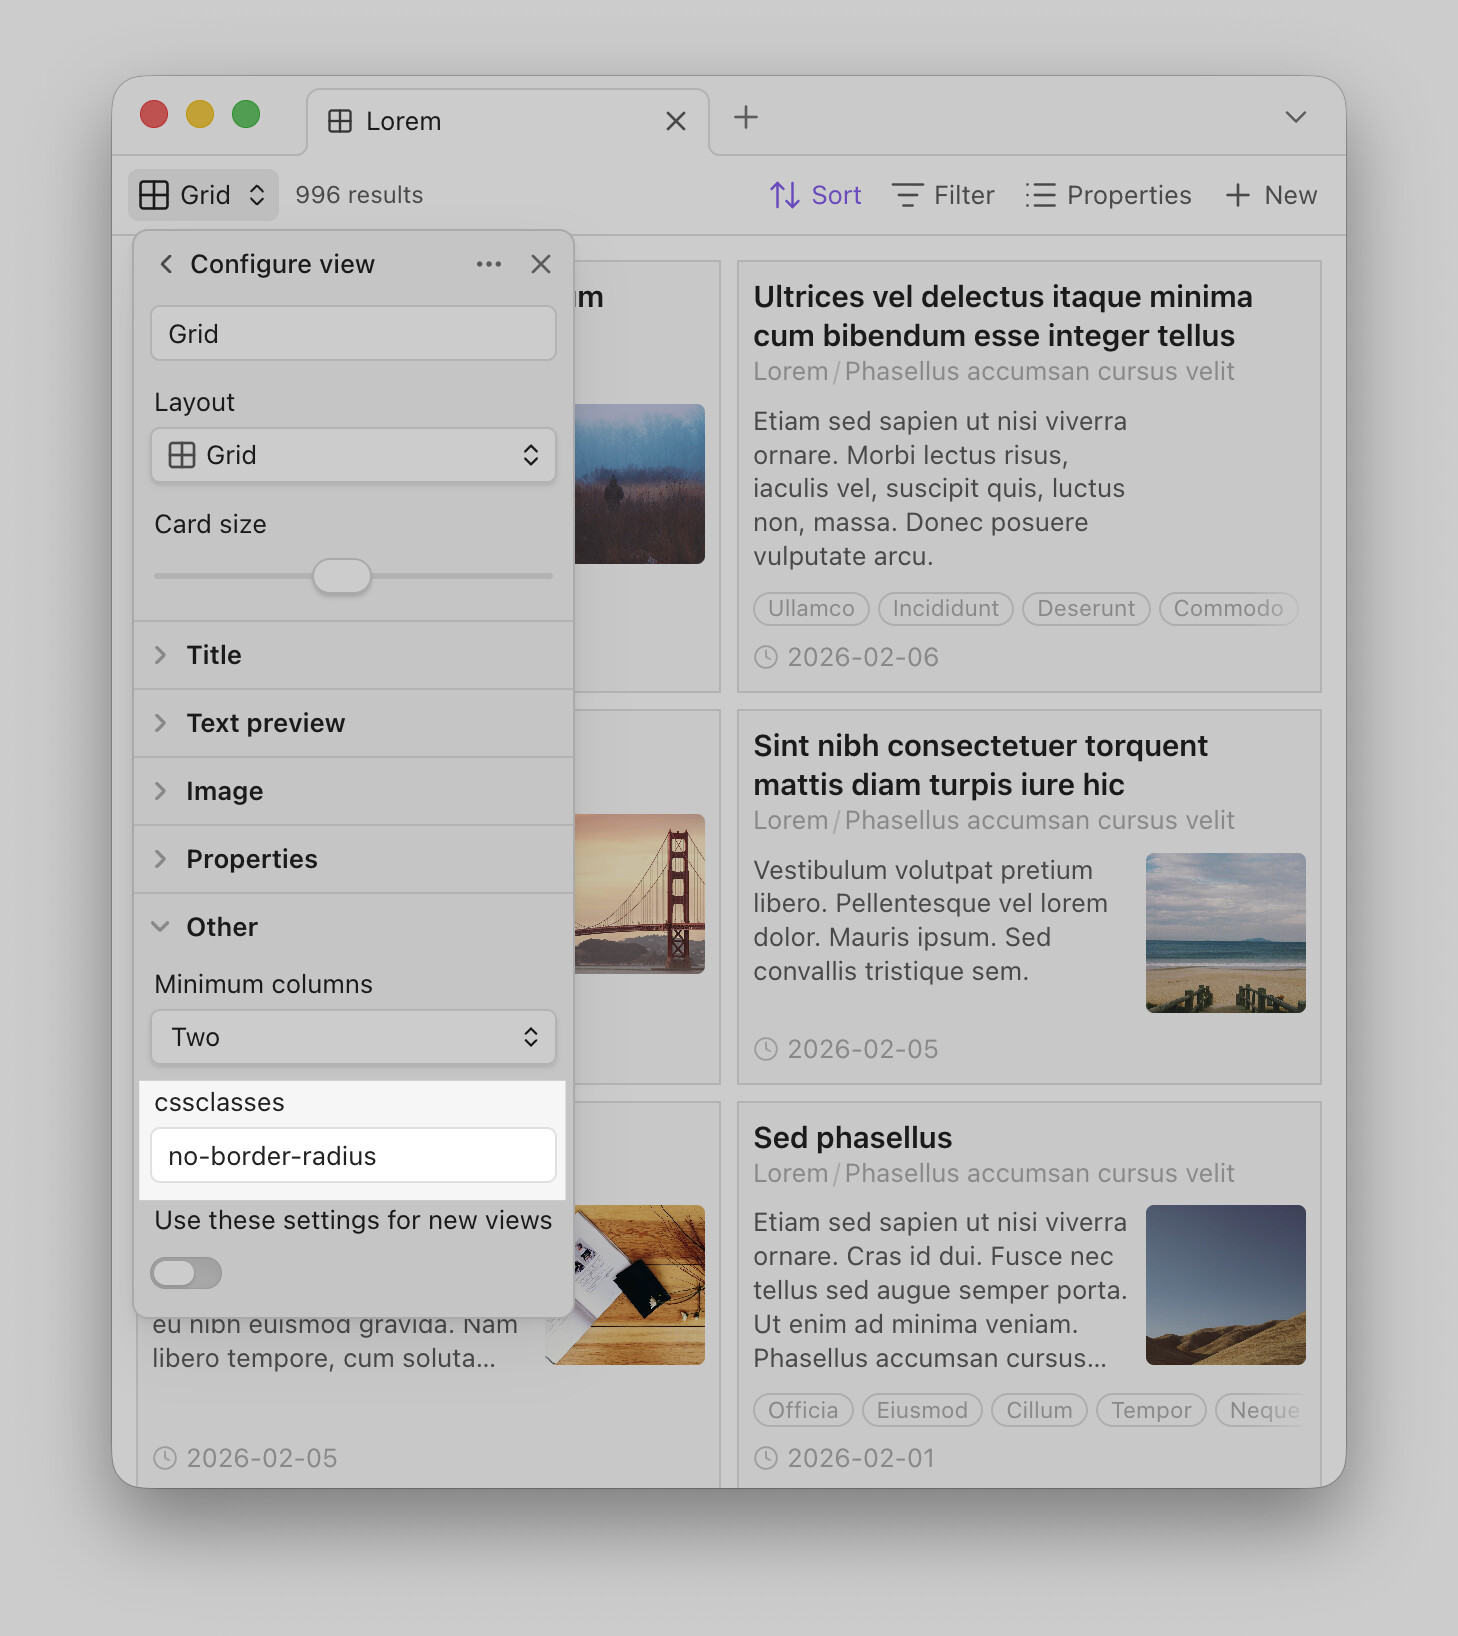Screen dimensions: 1458x1636
Task: Open a new tab with plus button
Action: tap(746, 118)
